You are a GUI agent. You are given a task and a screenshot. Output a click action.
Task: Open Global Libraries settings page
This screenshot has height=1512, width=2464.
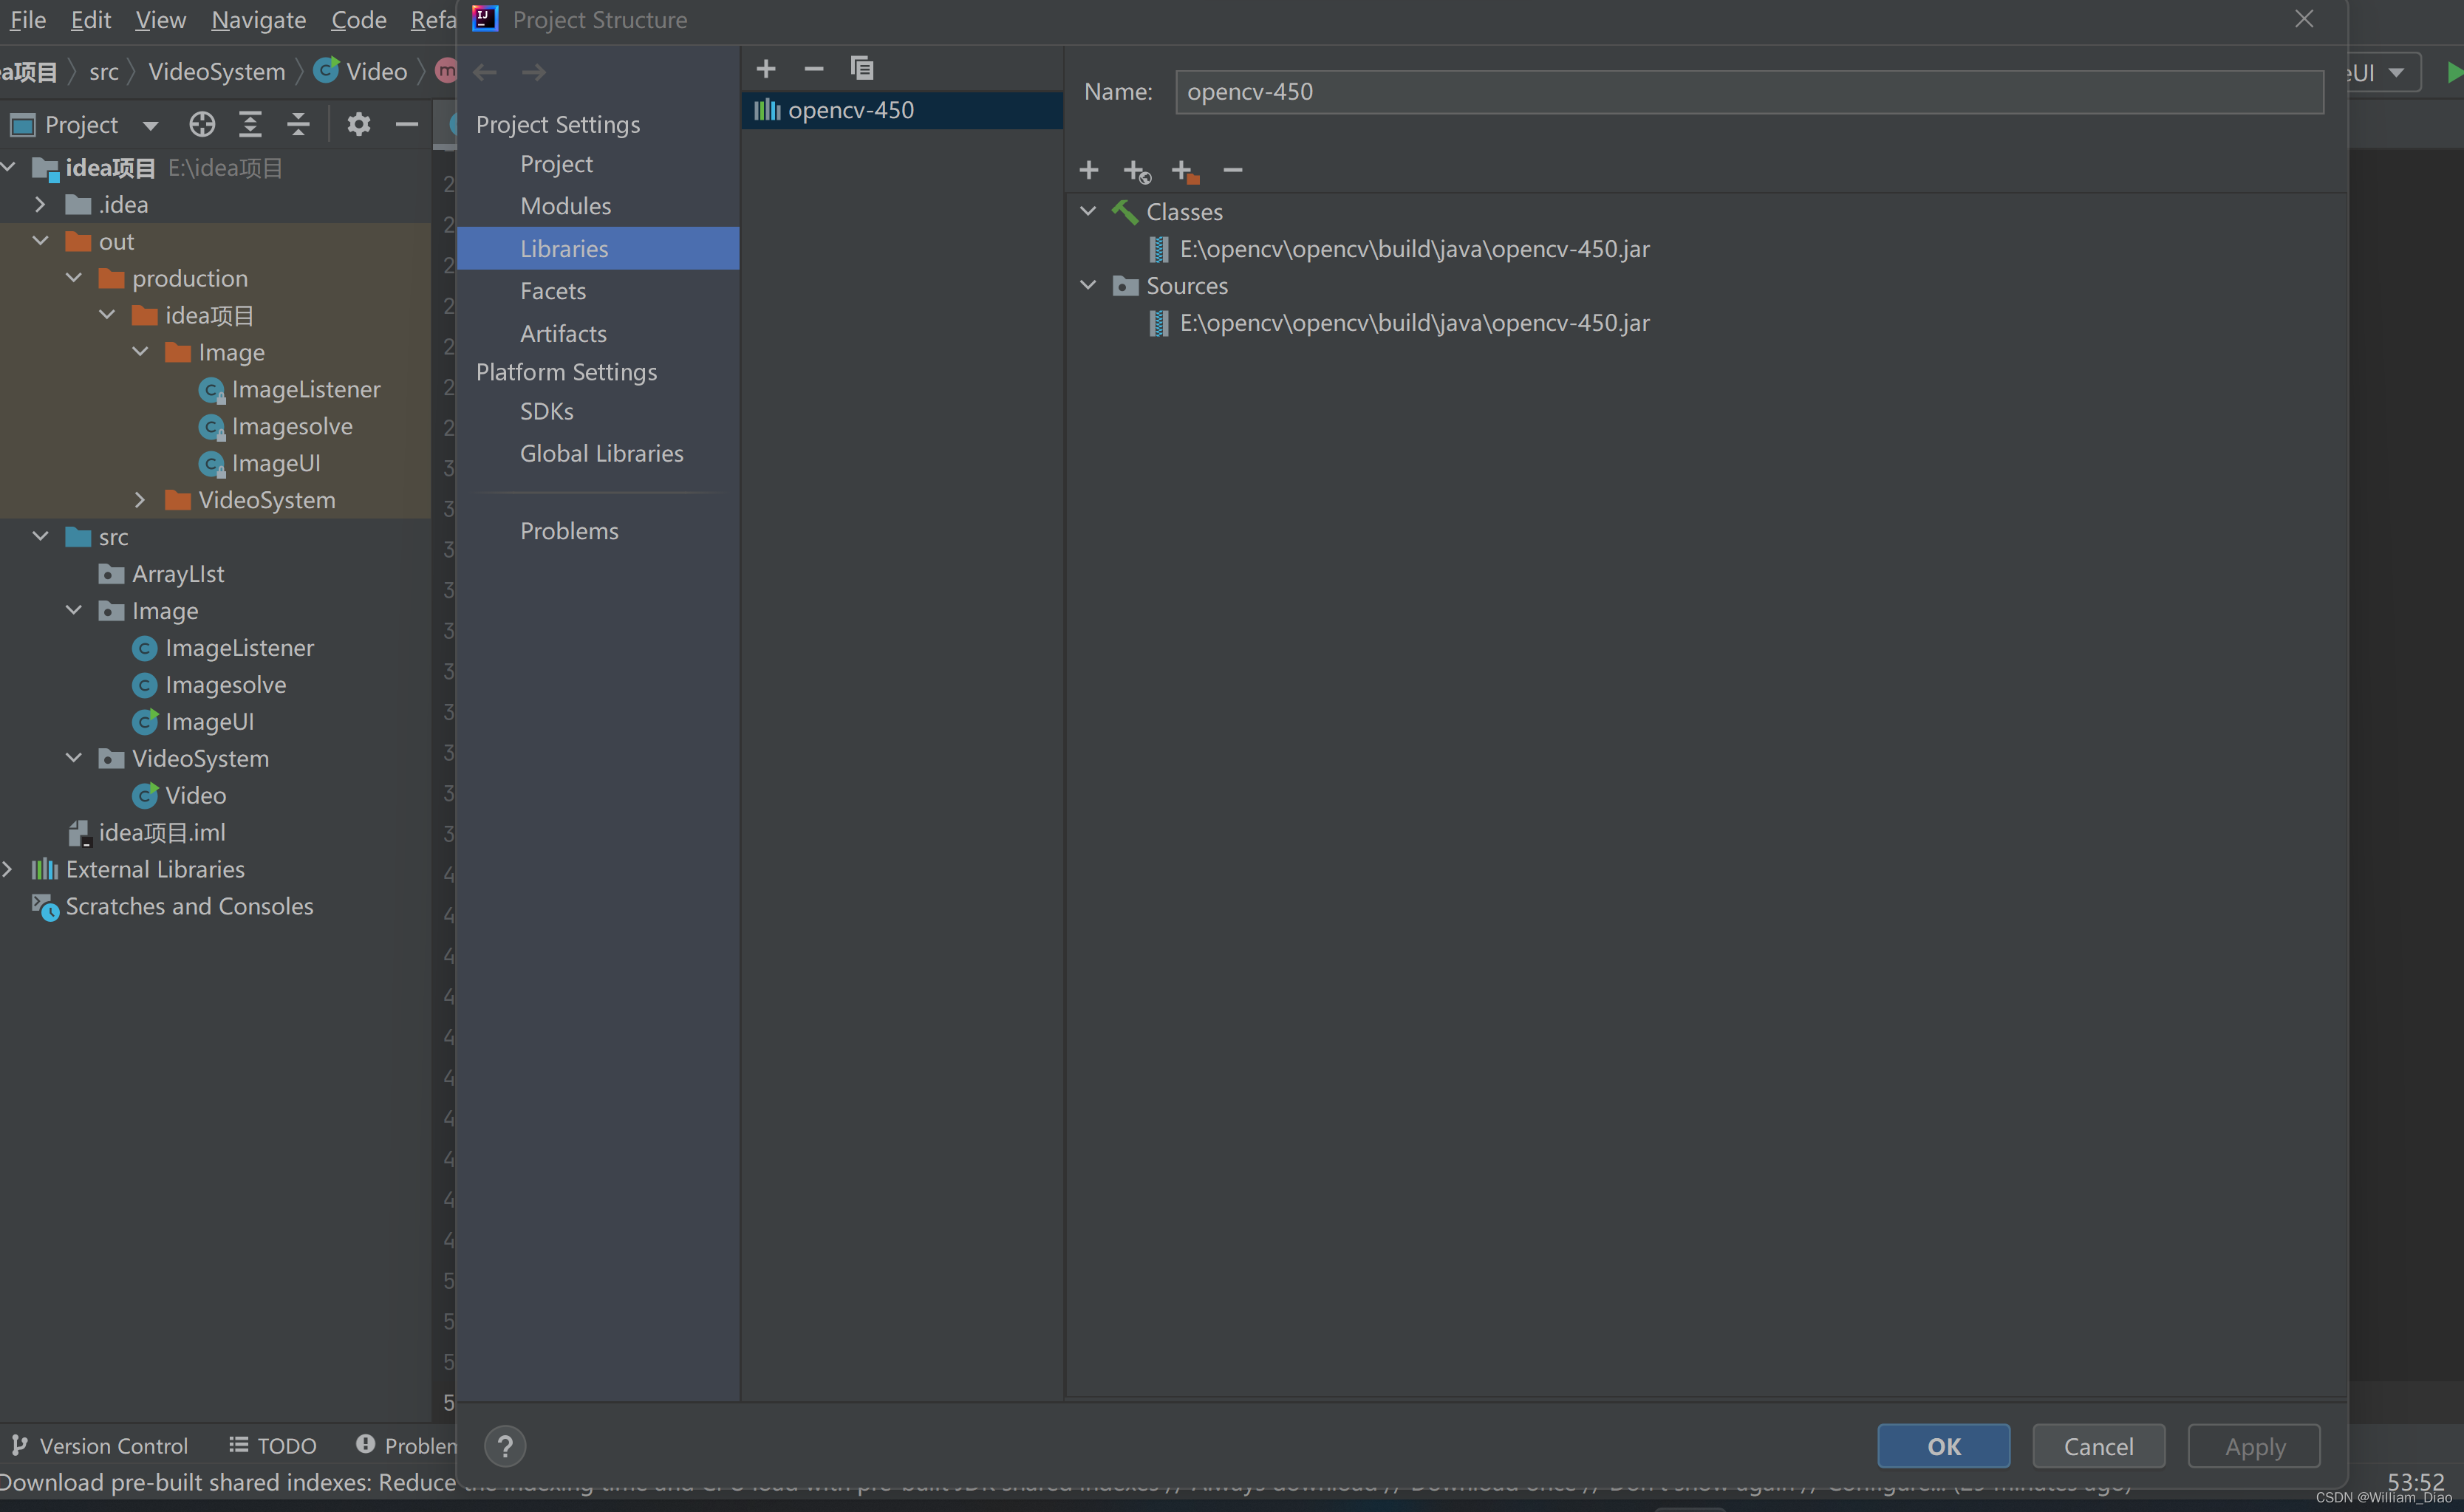point(601,453)
